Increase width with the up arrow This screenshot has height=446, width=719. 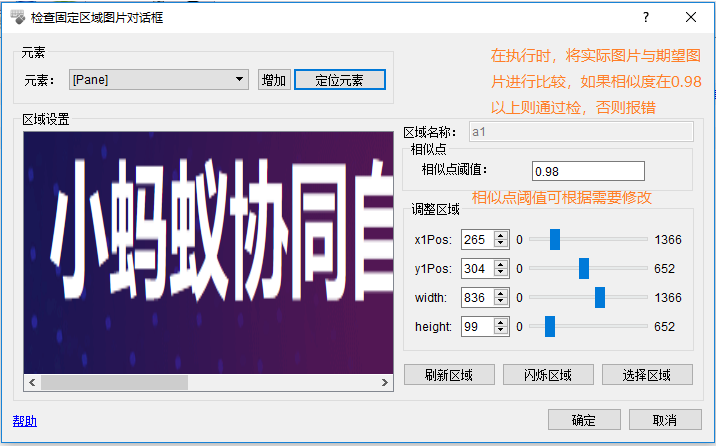coord(501,294)
